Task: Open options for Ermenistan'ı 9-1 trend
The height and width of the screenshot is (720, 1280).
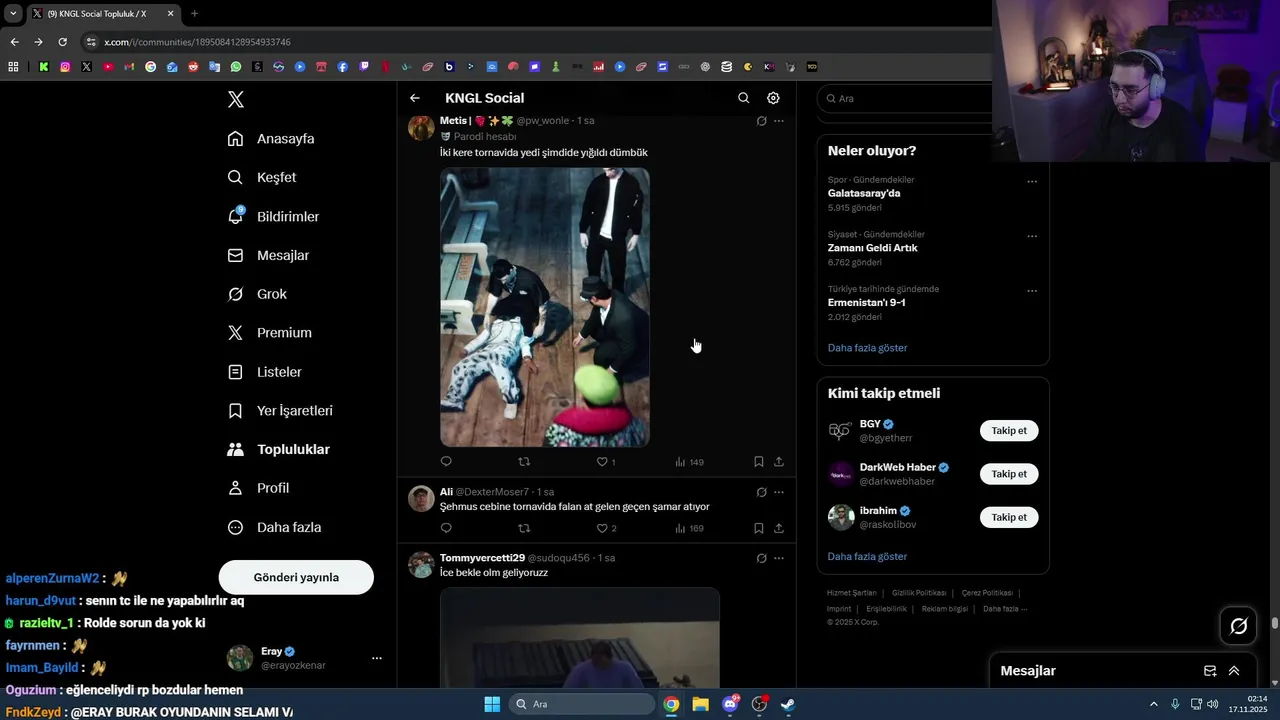Action: click(x=1032, y=291)
